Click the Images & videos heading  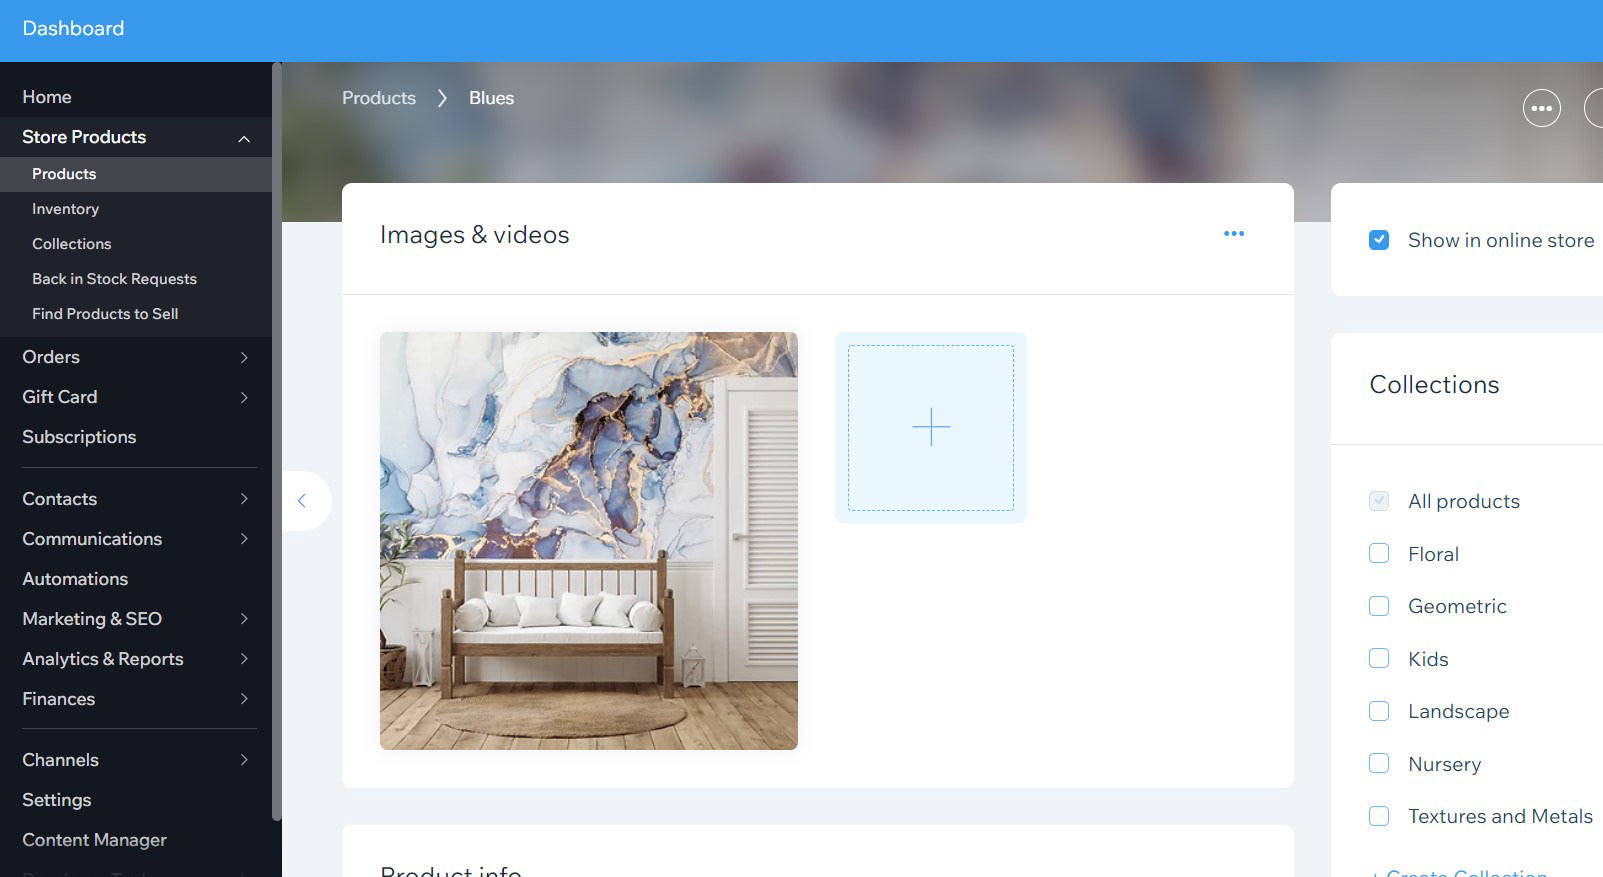coord(474,235)
